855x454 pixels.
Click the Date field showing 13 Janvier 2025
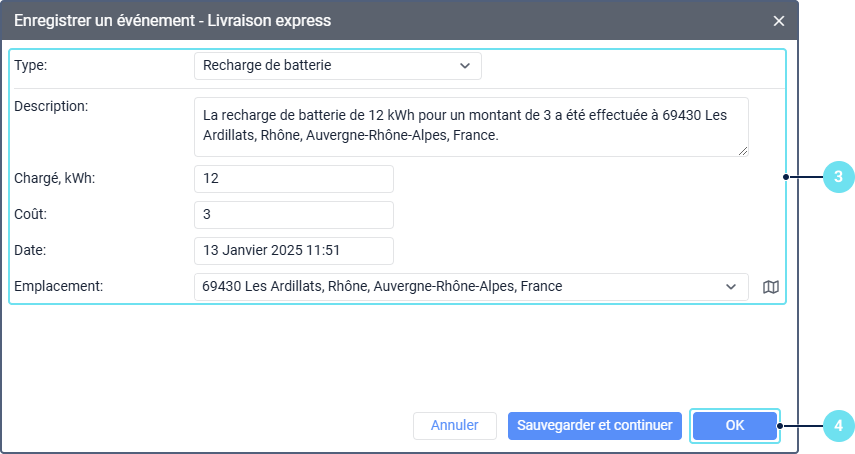click(293, 251)
